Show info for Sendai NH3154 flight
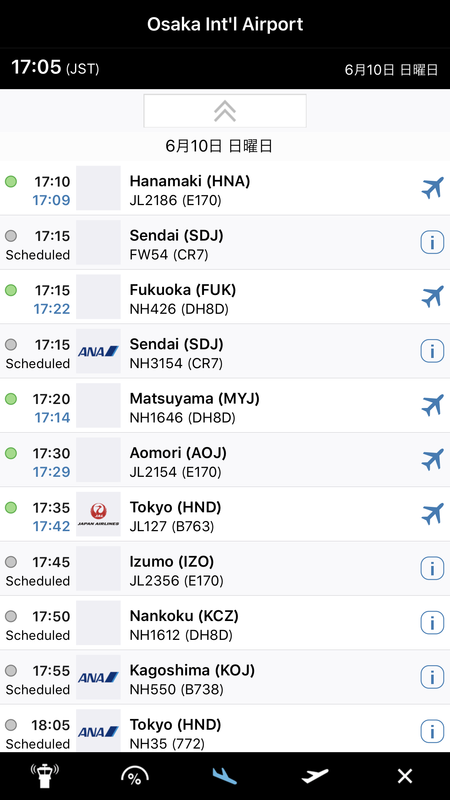The height and width of the screenshot is (800, 450). click(x=432, y=351)
